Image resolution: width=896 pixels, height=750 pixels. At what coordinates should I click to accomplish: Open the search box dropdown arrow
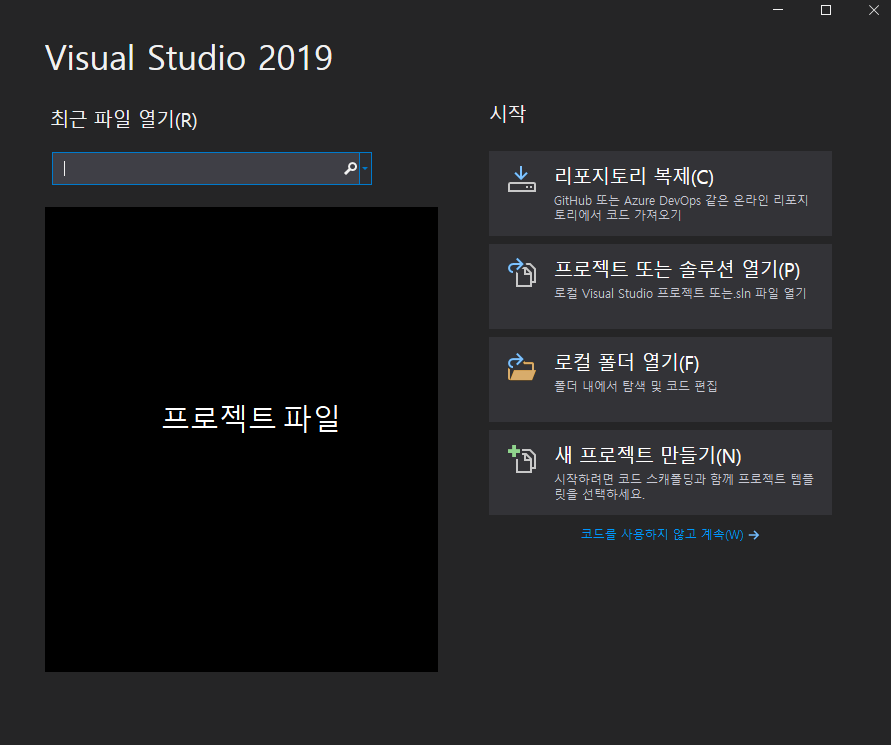tap(367, 169)
